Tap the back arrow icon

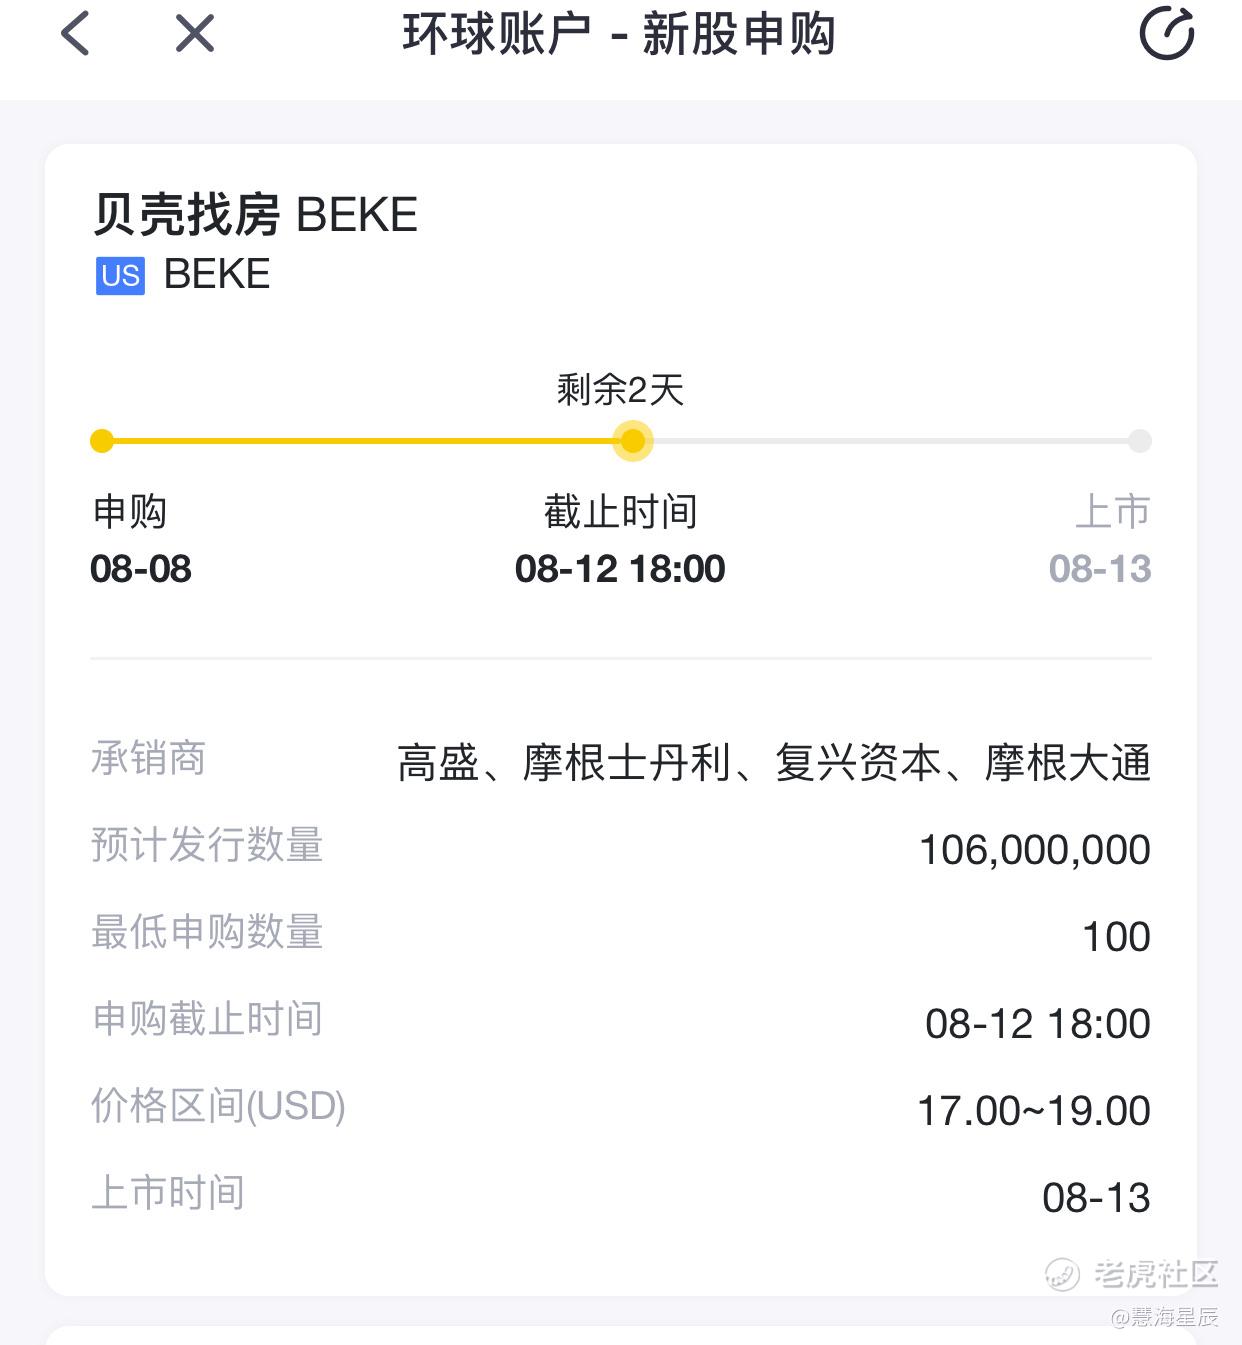pyautogui.click(x=75, y=34)
